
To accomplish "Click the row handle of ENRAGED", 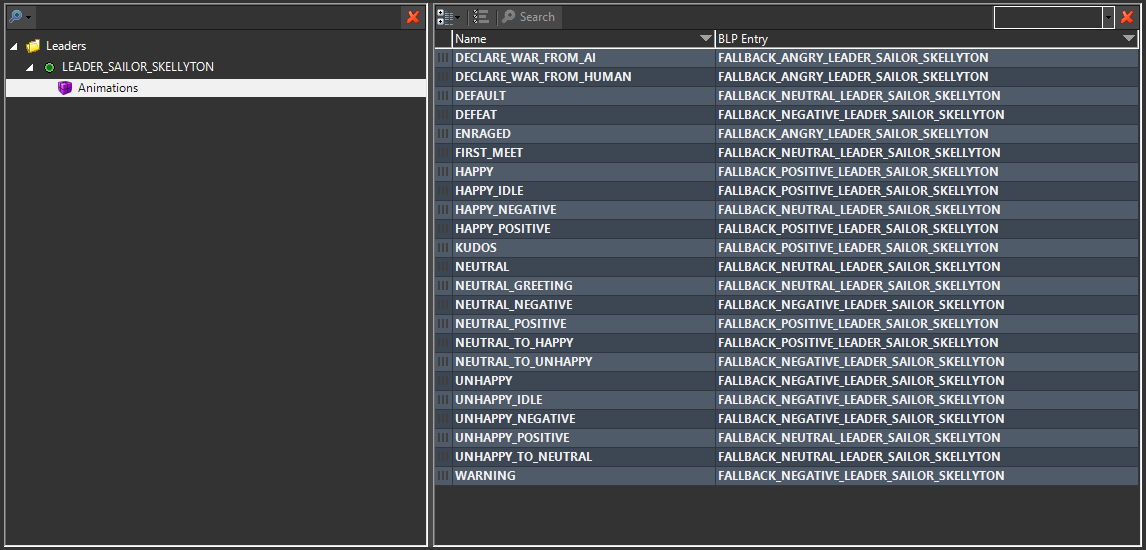I will [x=443, y=134].
